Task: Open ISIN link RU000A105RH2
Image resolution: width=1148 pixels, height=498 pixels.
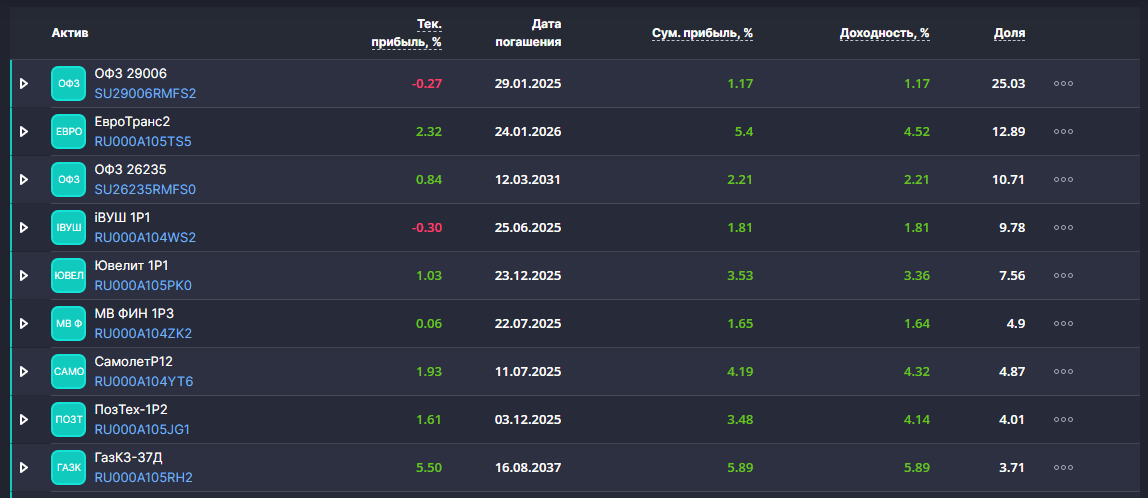Action: [x=144, y=477]
